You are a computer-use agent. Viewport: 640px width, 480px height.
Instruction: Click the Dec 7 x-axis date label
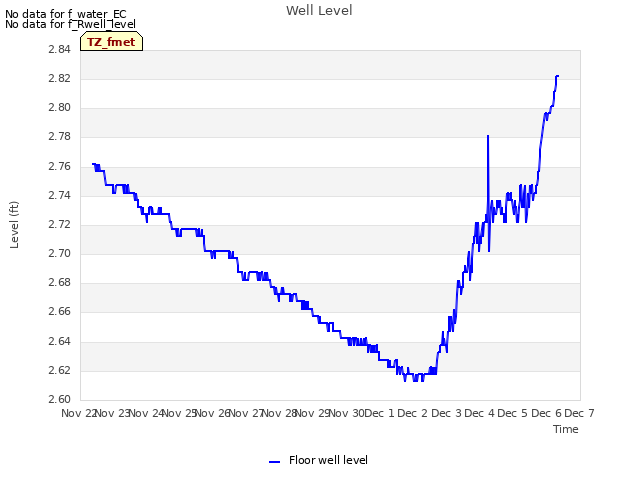(x=580, y=413)
